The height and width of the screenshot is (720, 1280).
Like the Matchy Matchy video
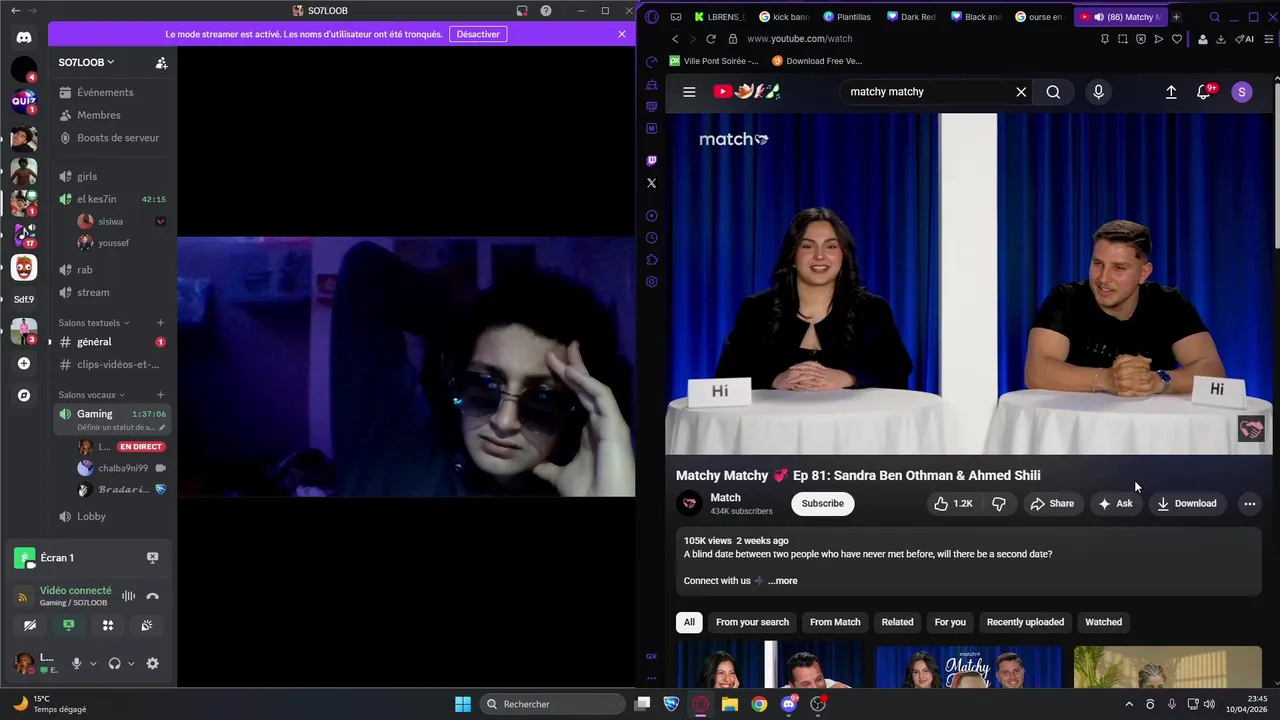point(953,504)
